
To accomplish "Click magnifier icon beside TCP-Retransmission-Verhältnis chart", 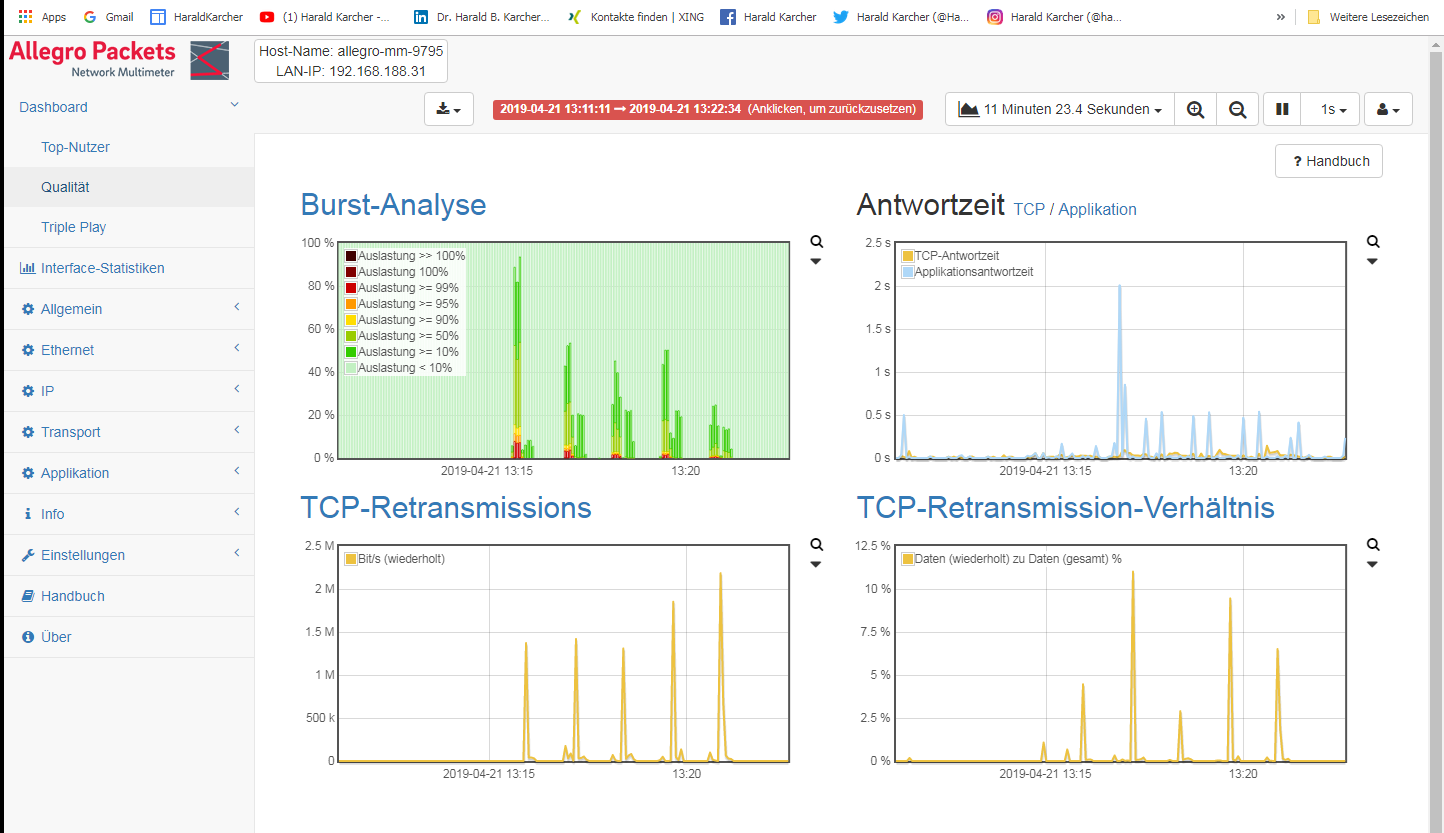I will 1373,545.
